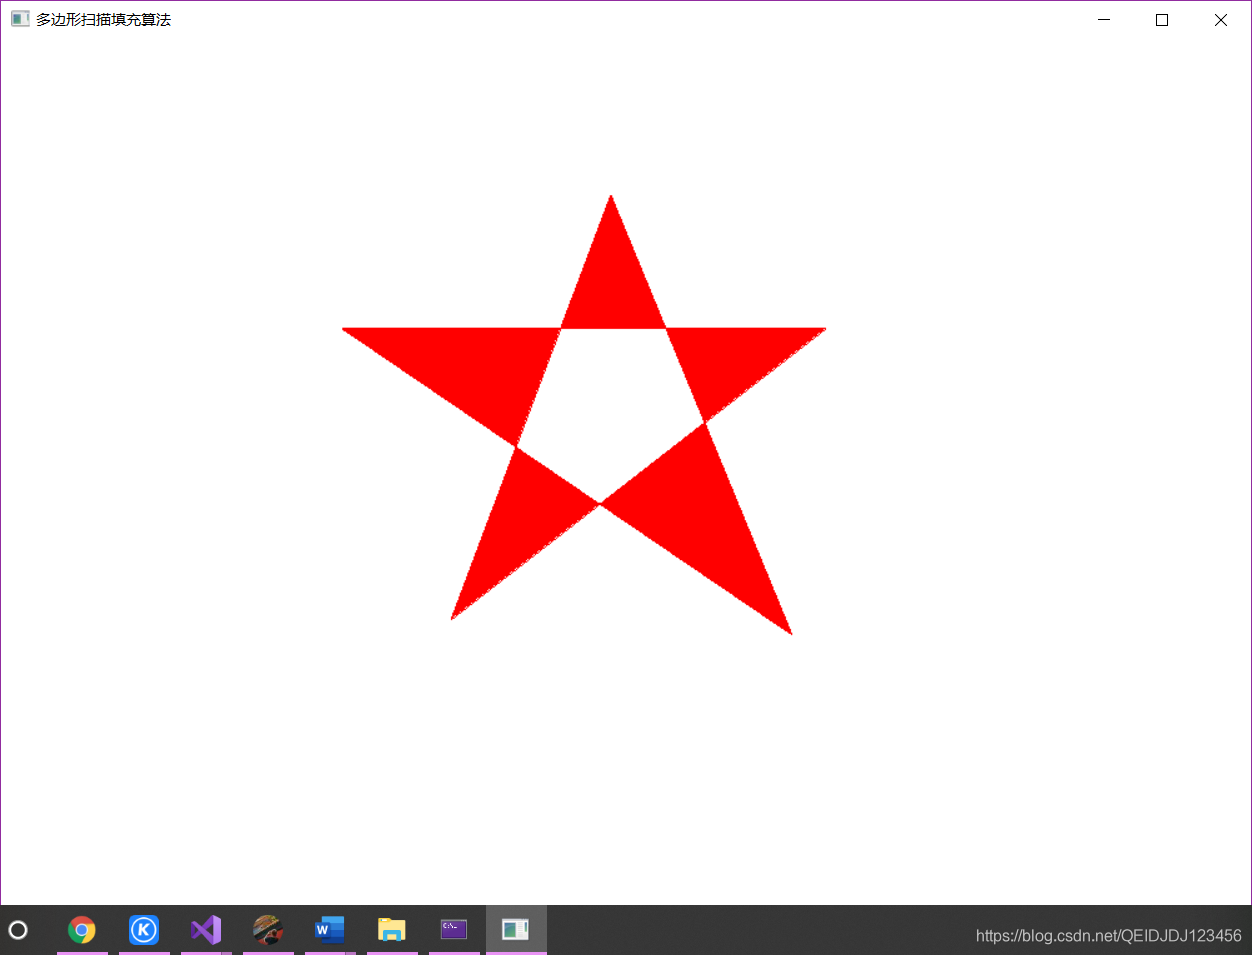
Task: Maximize the polygon scan fill window
Action: point(1162,20)
